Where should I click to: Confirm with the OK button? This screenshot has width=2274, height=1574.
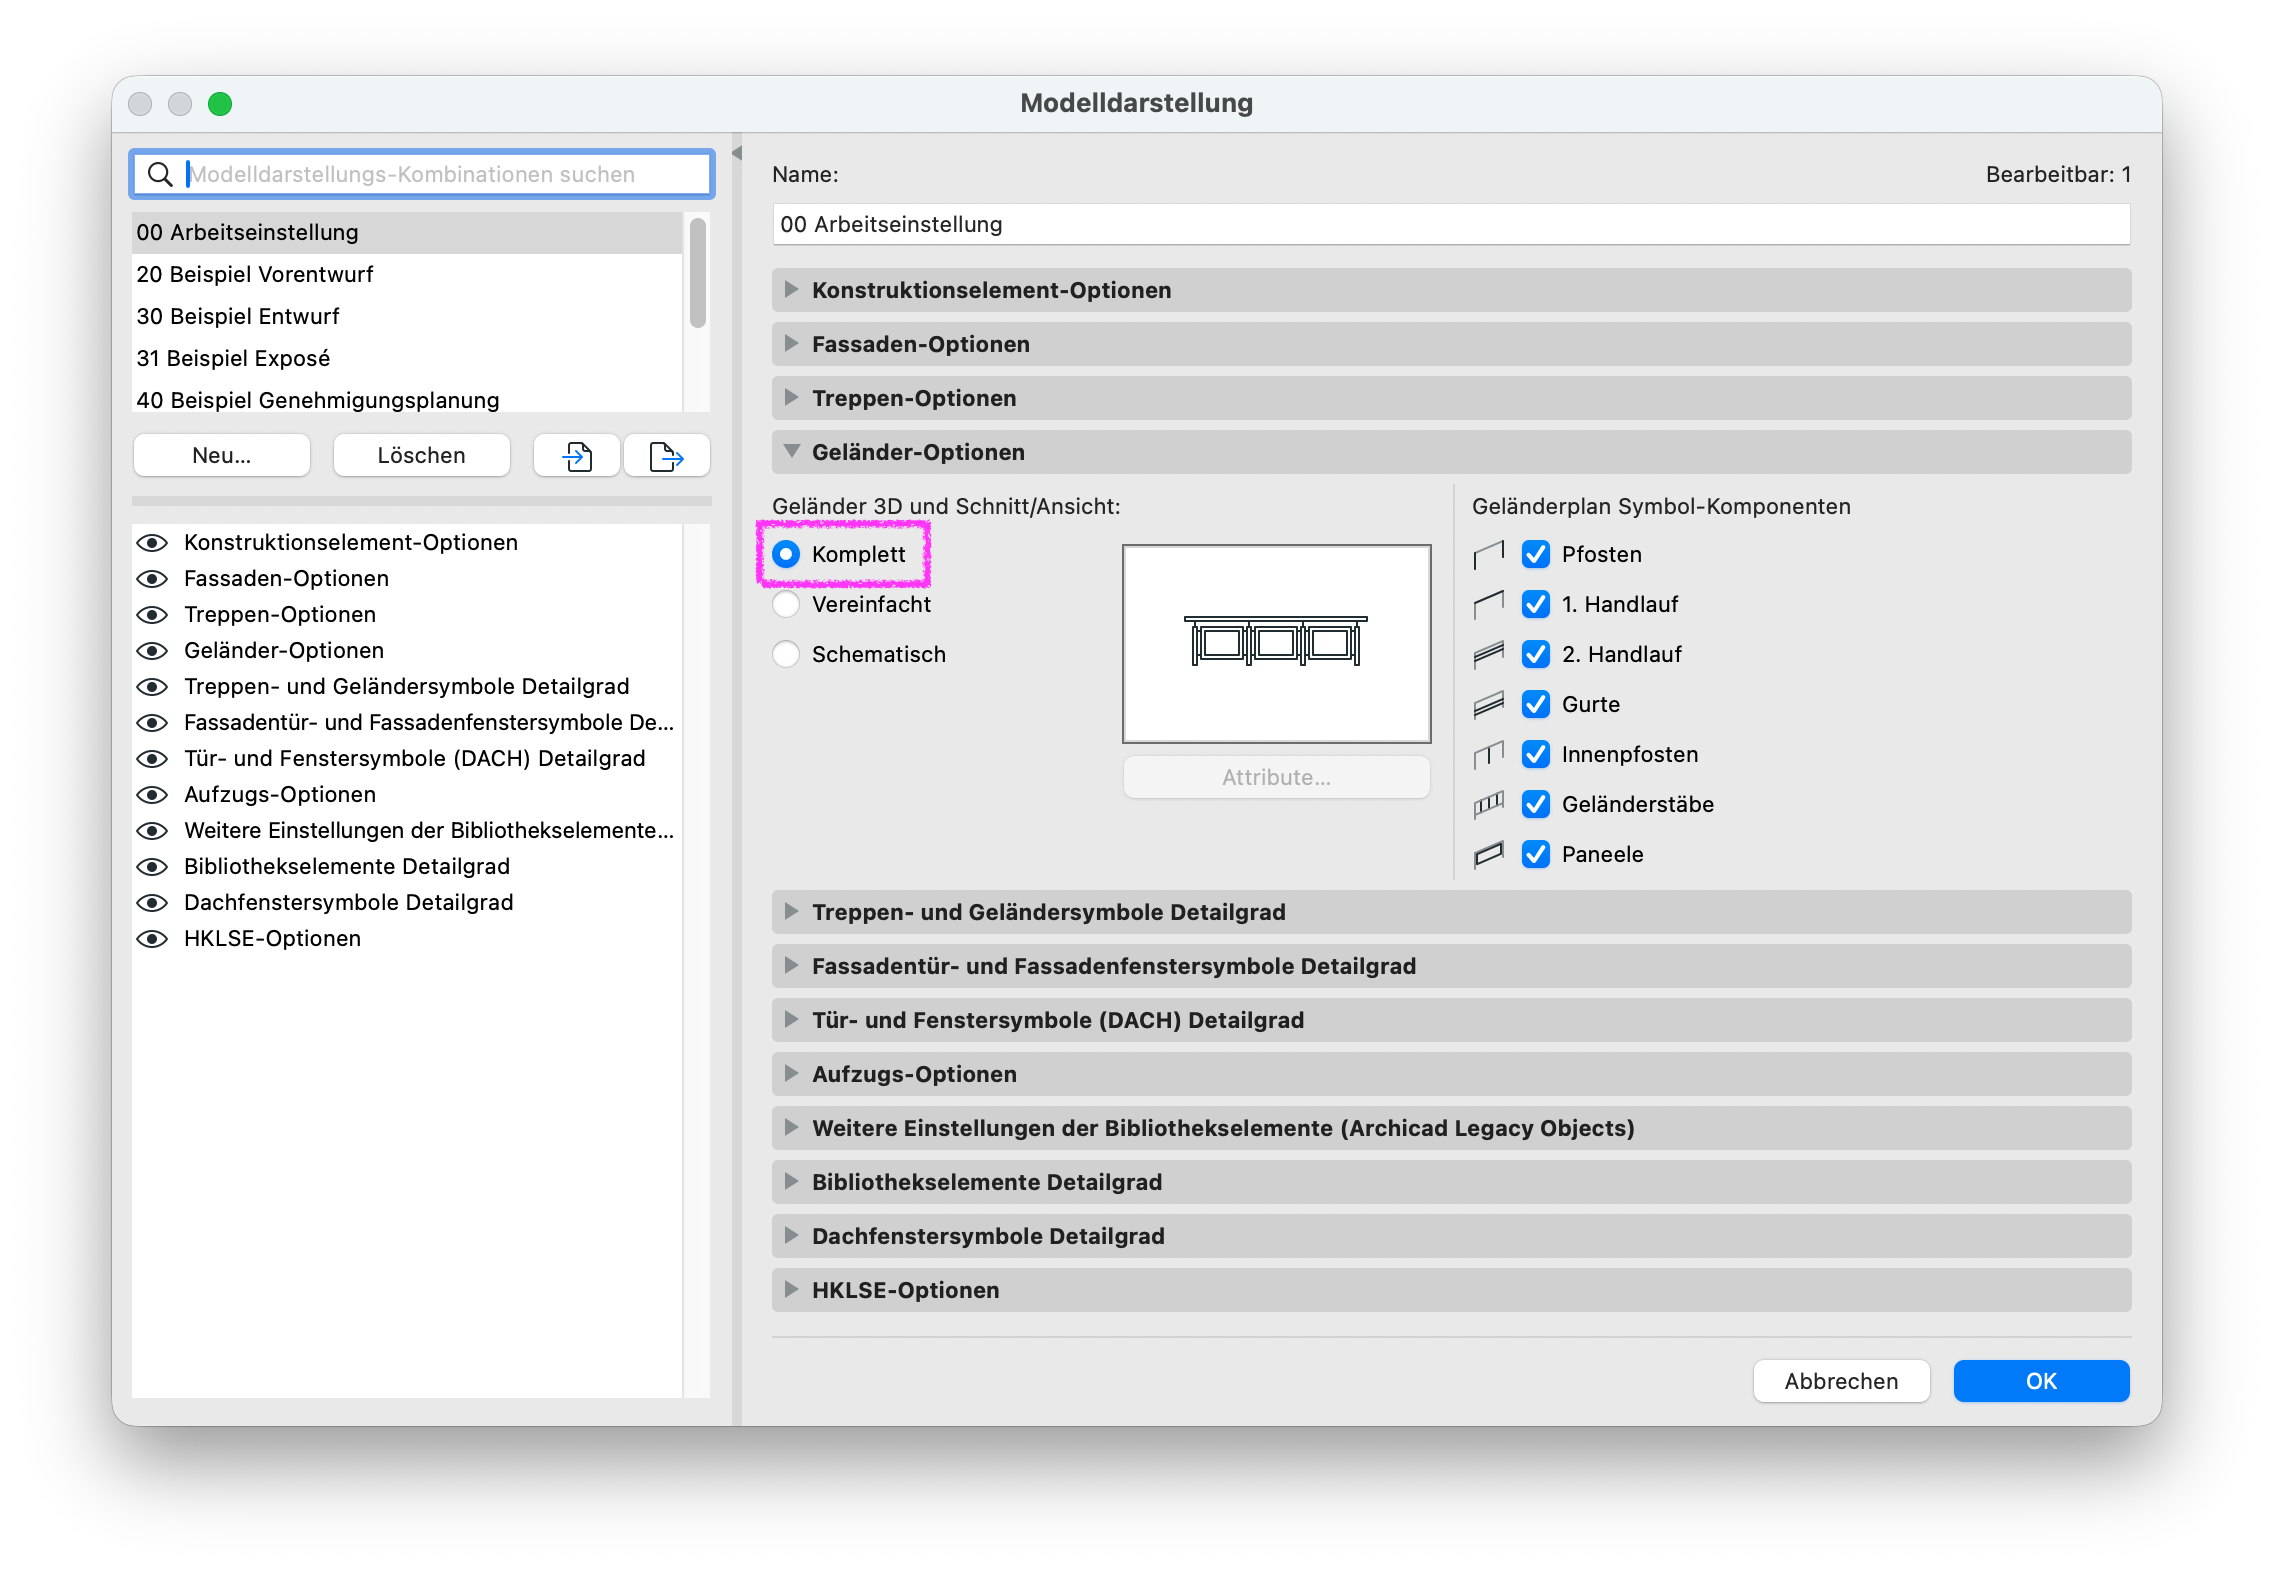(2041, 1381)
